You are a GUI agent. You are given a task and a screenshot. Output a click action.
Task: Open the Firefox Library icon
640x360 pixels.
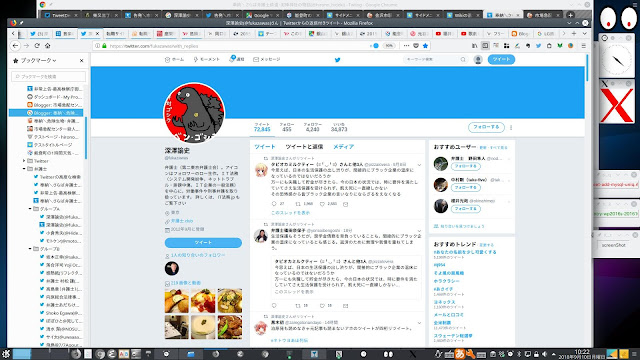474,46
